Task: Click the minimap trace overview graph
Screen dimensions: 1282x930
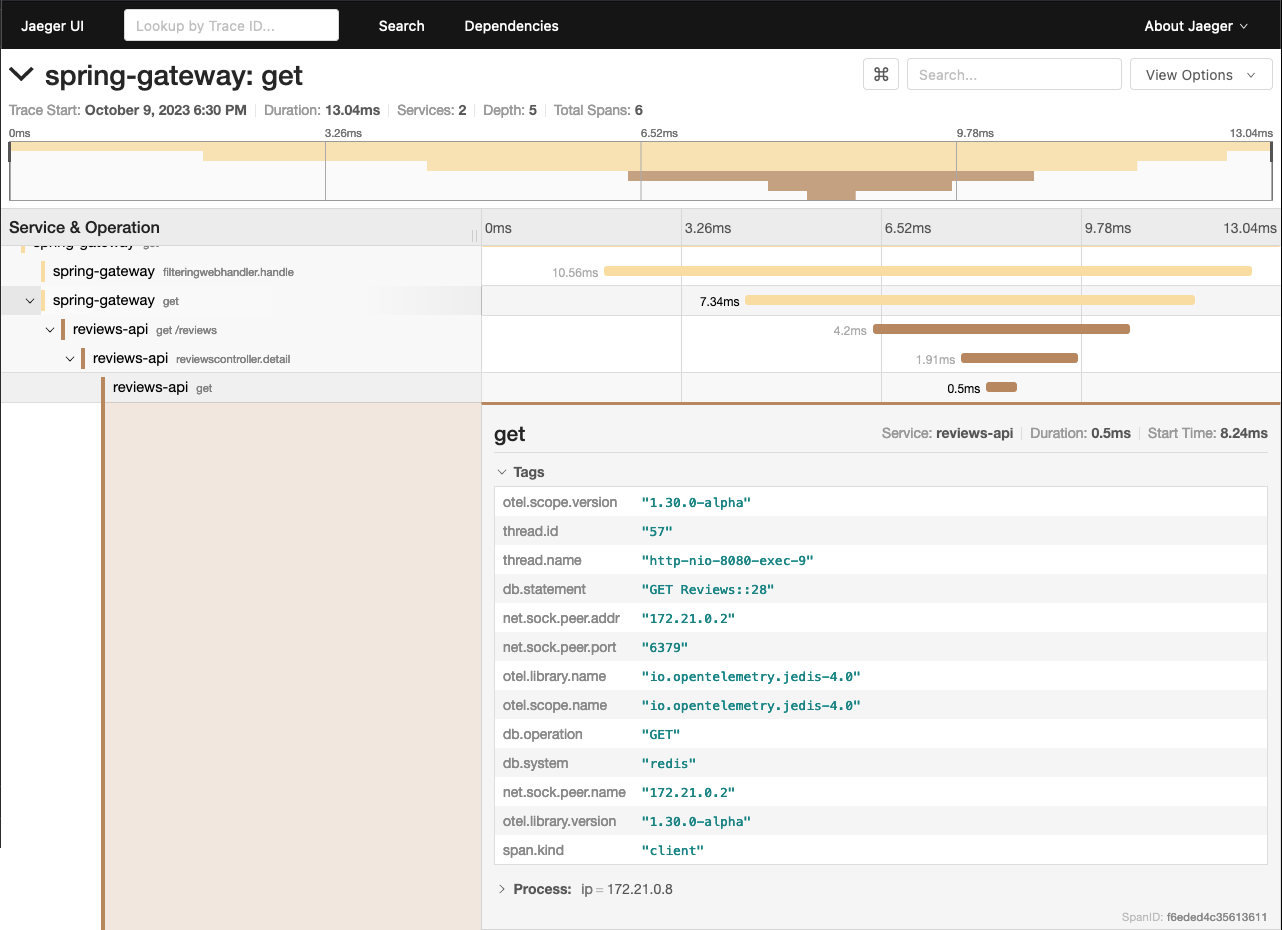Action: [641, 171]
